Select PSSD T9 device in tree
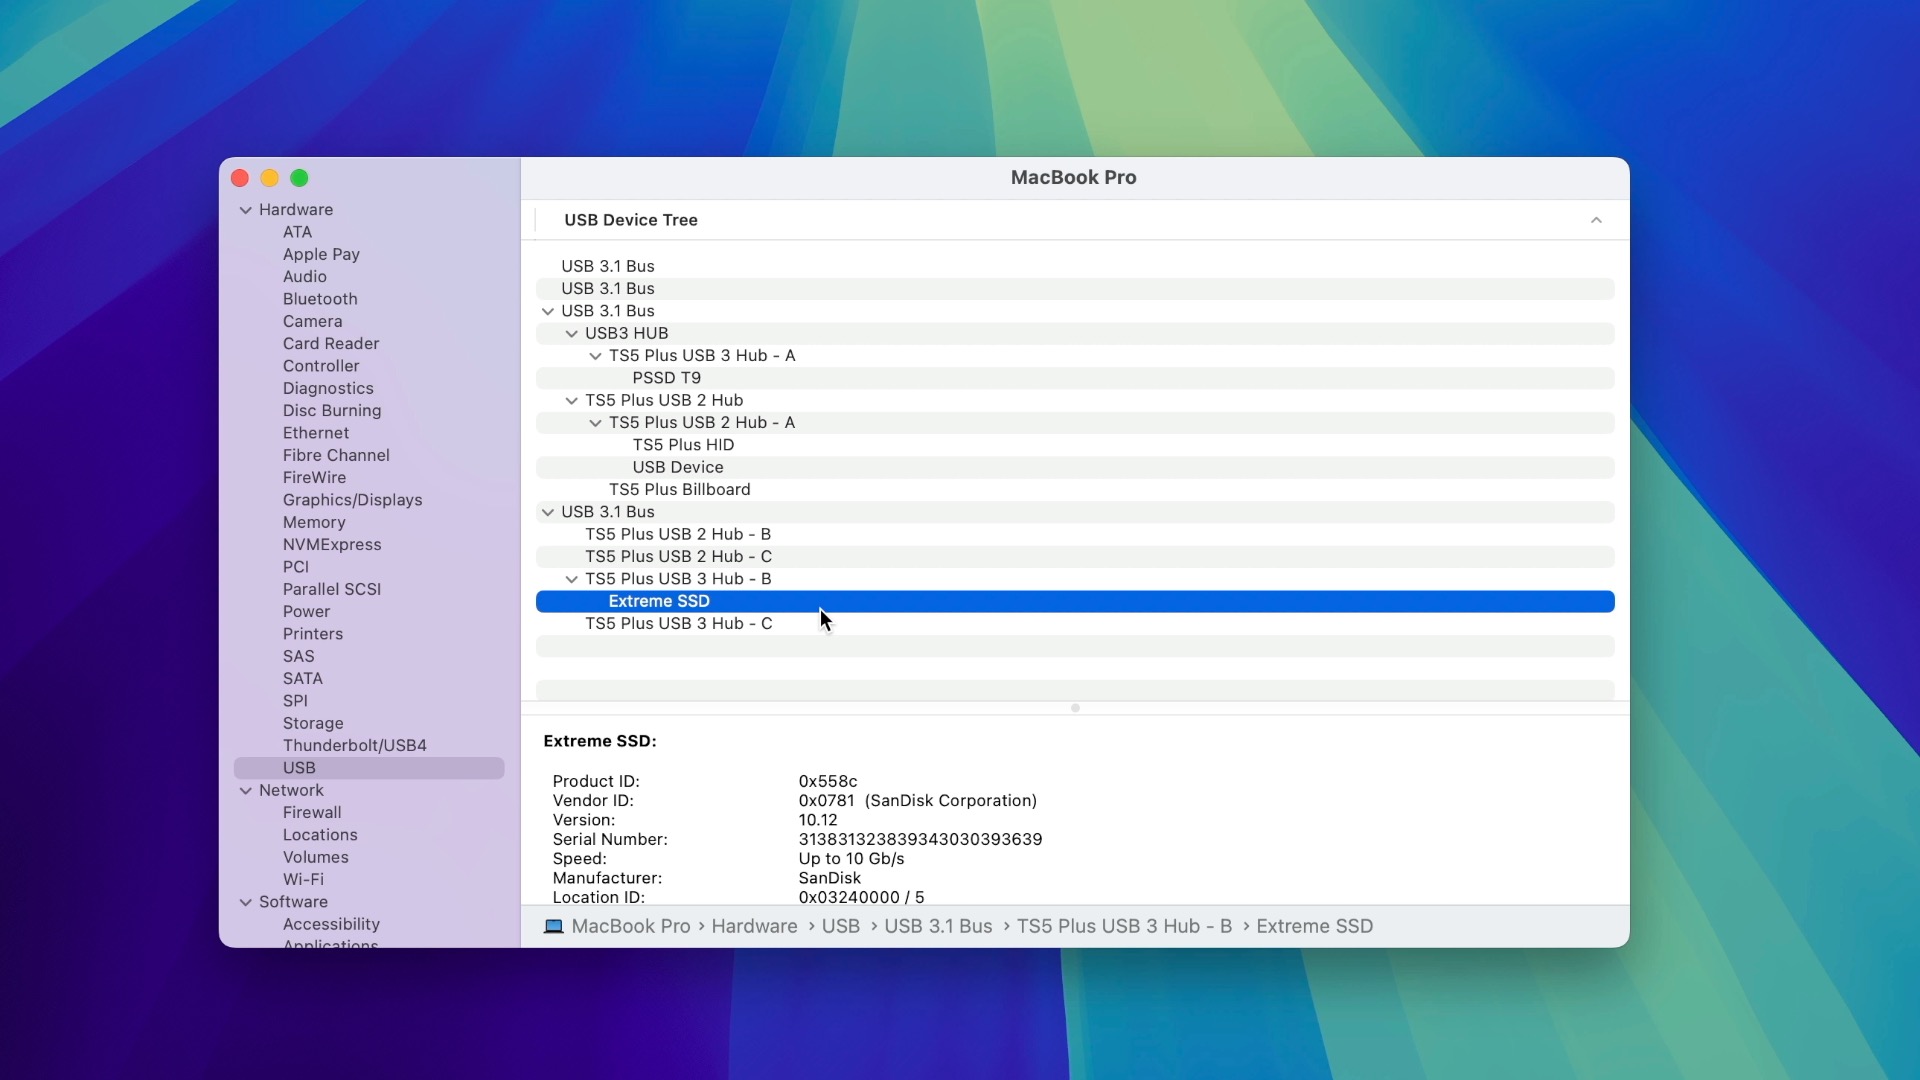 [x=666, y=378]
